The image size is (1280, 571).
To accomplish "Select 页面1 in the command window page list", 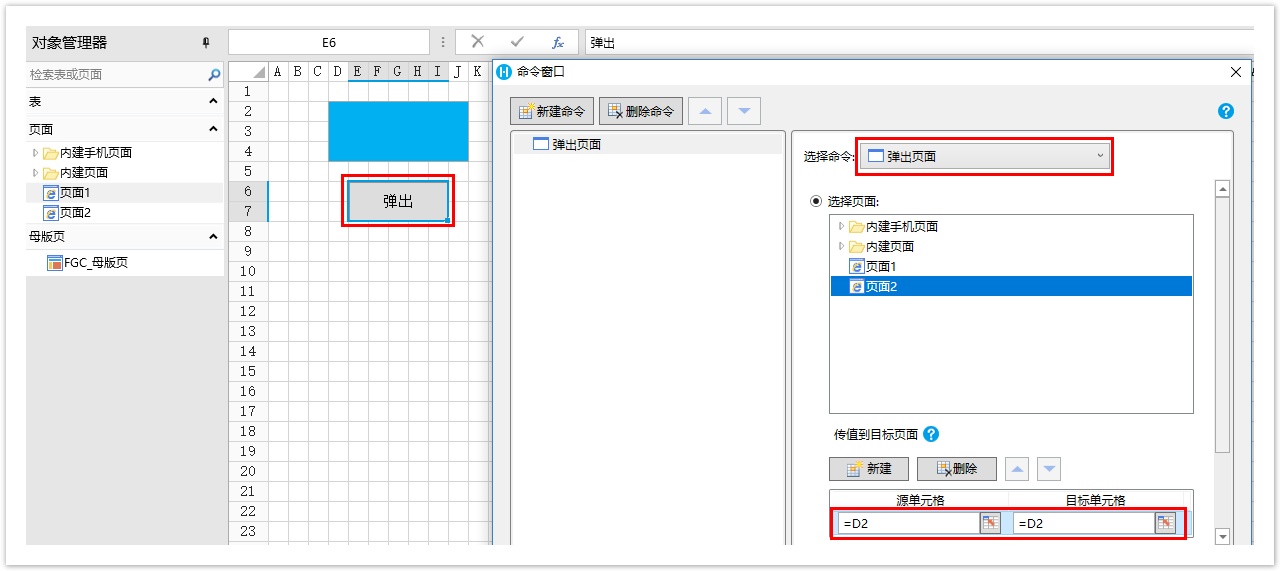I will point(880,266).
